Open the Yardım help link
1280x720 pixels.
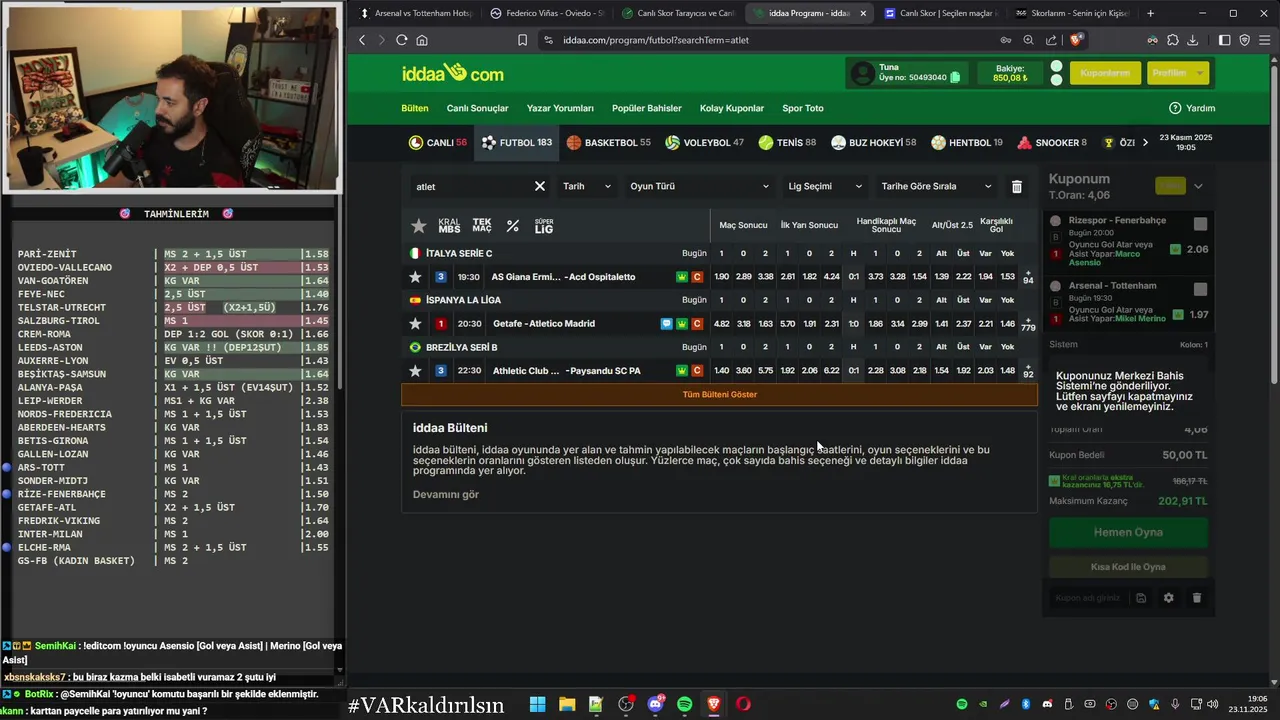[x=1192, y=108]
